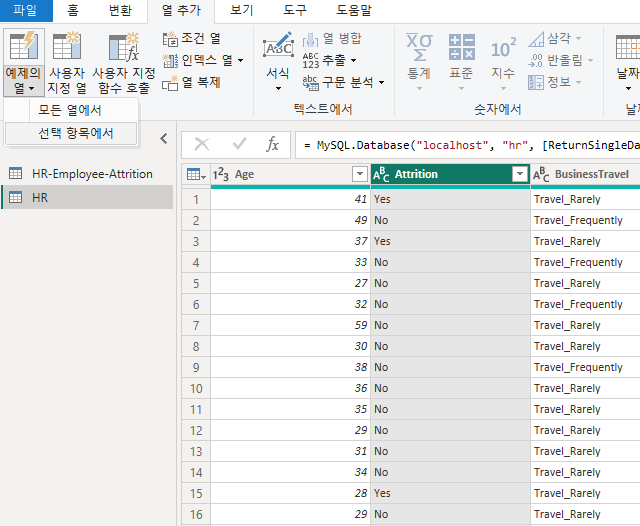Choose 모든 열에서 from the menu
The height and width of the screenshot is (526, 640).
(x=70, y=110)
